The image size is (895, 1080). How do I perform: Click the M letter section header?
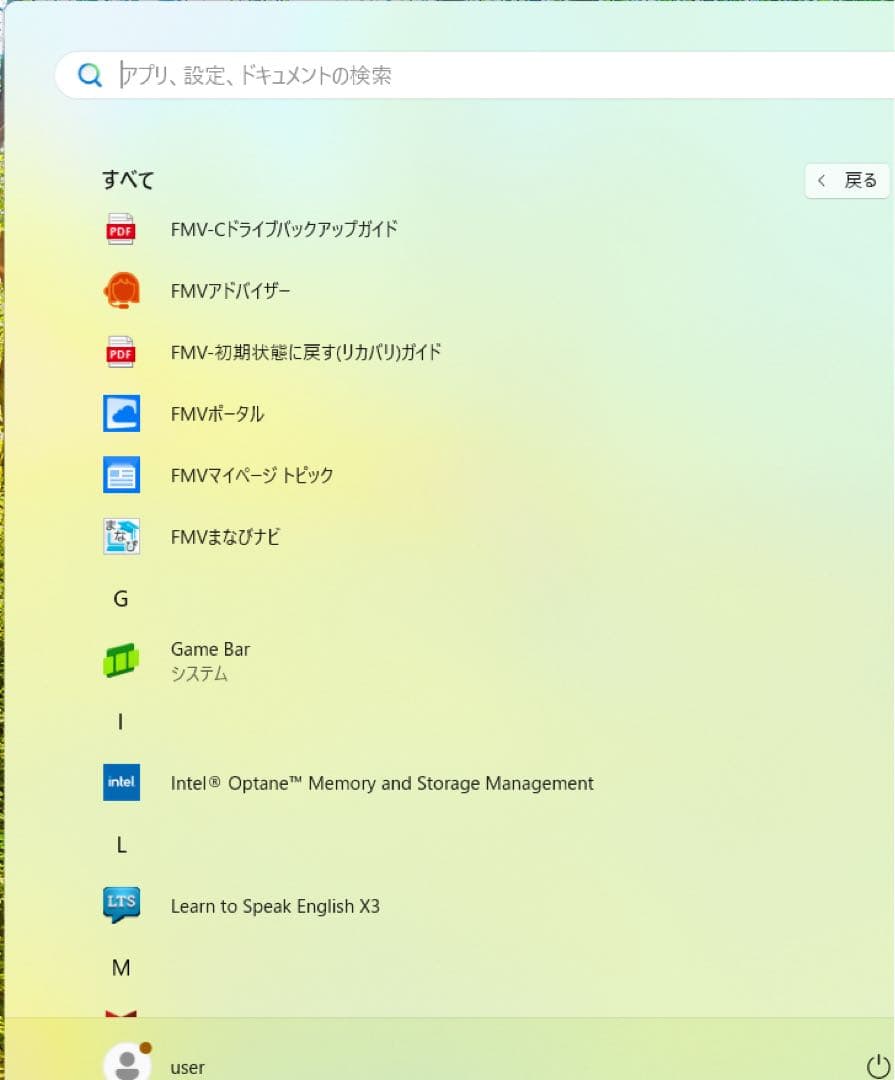(x=120, y=967)
